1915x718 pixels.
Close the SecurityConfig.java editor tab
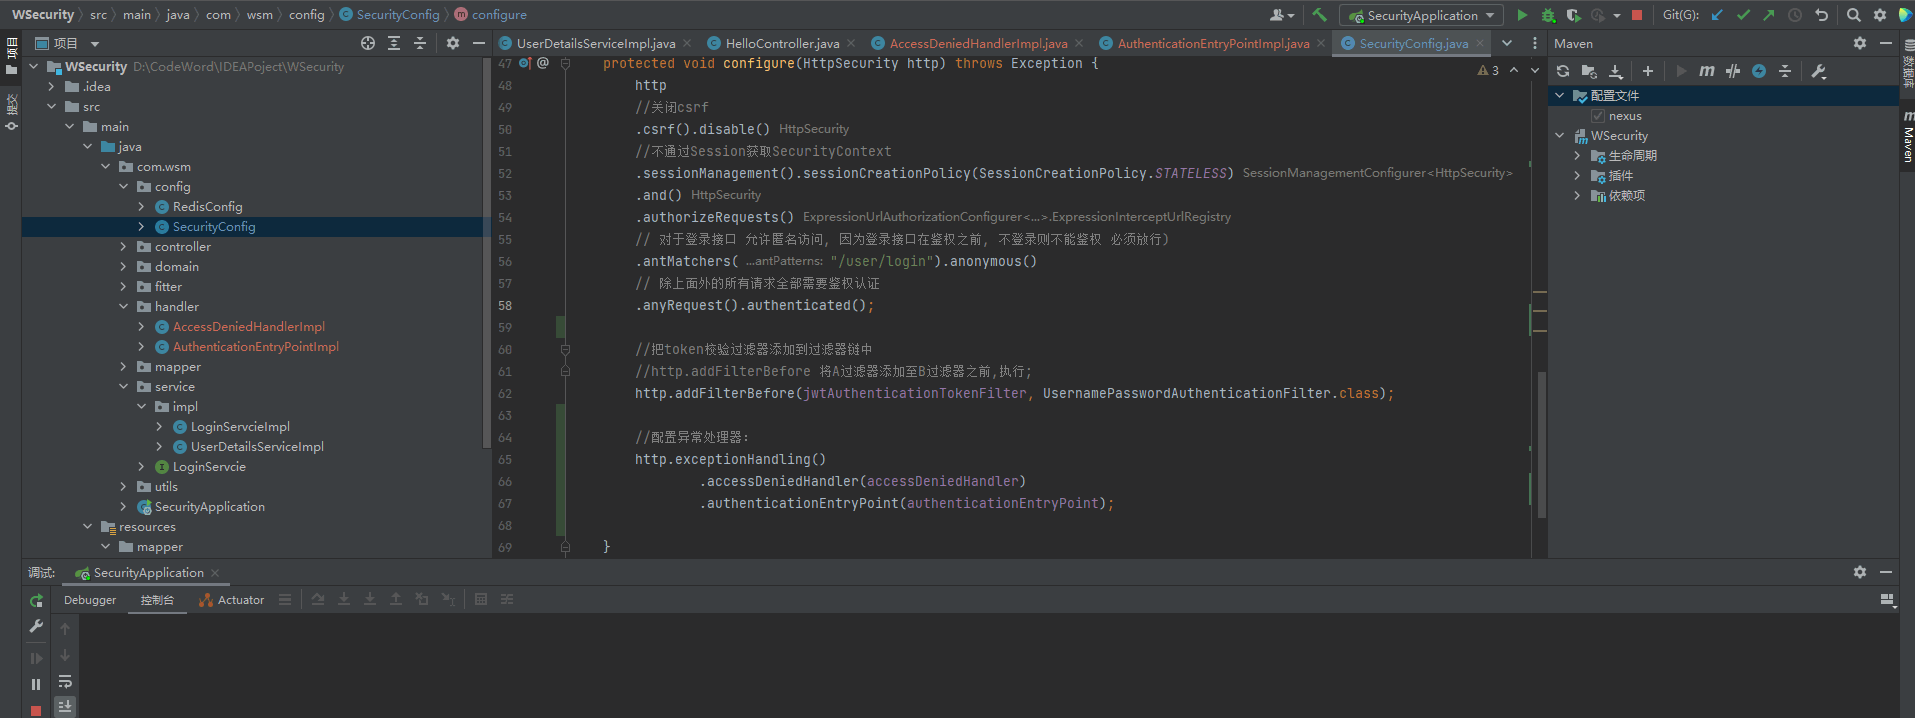click(x=1480, y=43)
